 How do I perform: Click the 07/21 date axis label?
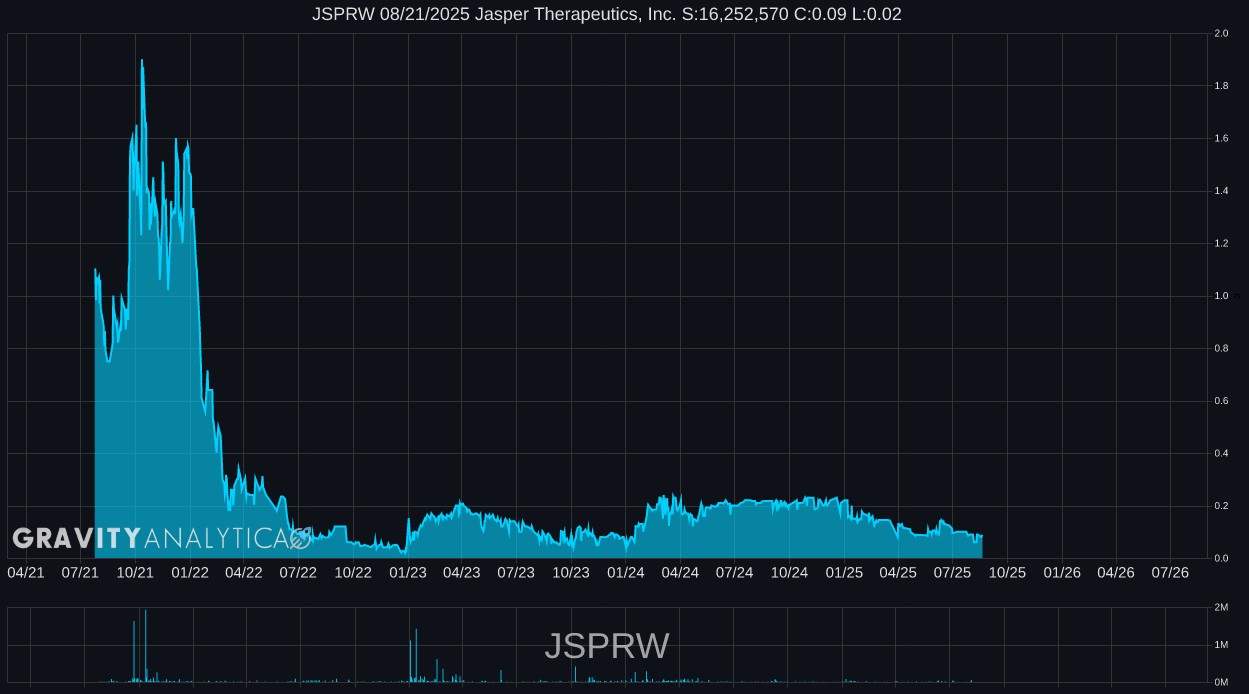click(80, 572)
